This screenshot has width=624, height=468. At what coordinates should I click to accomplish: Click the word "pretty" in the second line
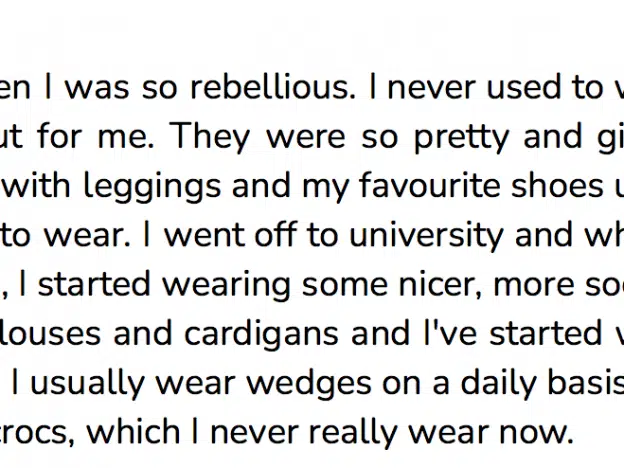[462, 139]
